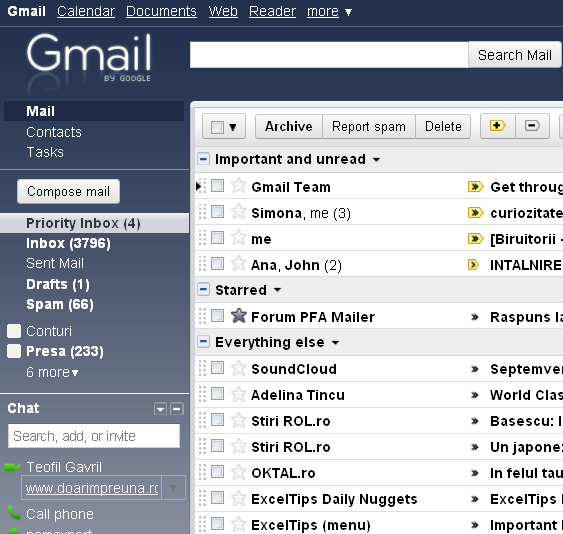Click the Presa label color box
This screenshot has height=534, width=563.
coord(14,351)
